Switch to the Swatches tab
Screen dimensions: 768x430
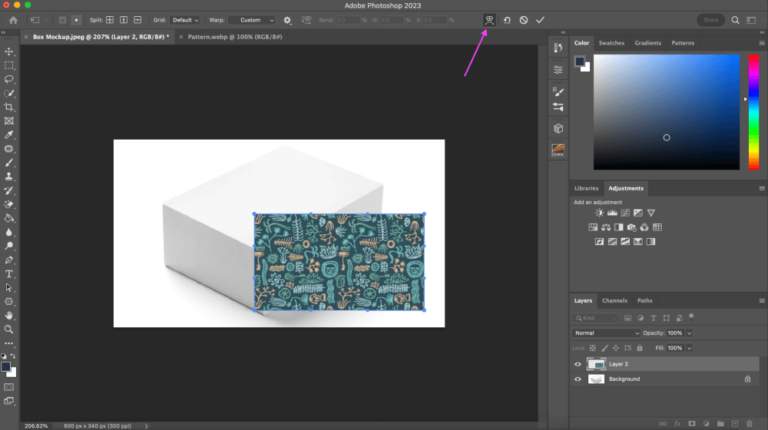point(611,43)
